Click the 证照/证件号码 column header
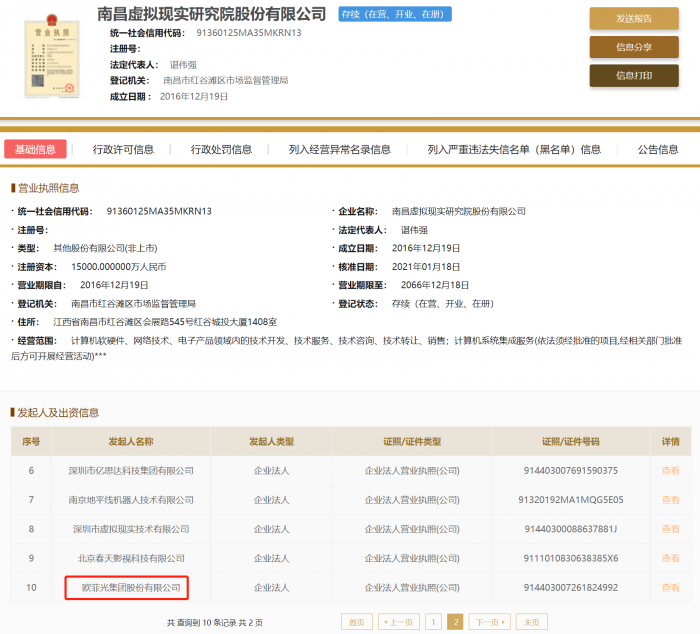 tap(571, 442)
